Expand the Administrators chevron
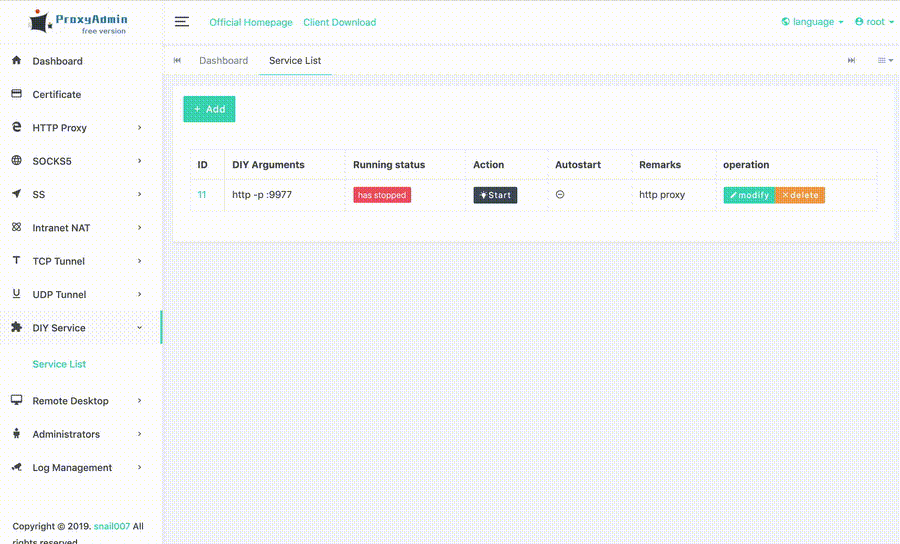The height and width of the screenshot is (544, 900). click(139, 434)
